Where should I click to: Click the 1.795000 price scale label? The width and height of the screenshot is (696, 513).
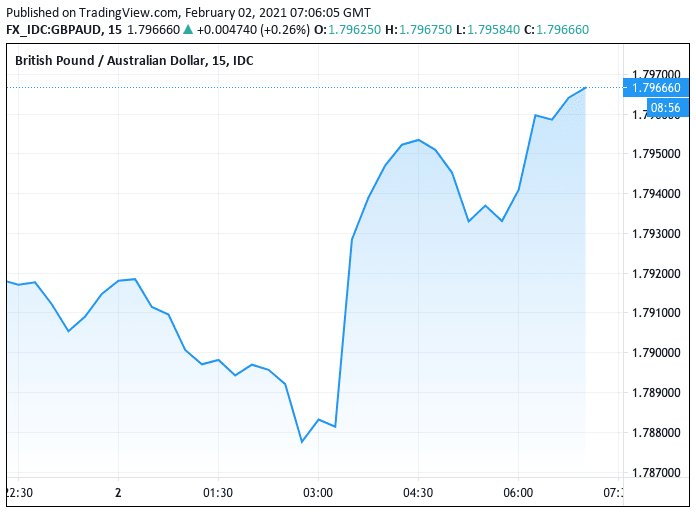[x=658, y=154]
